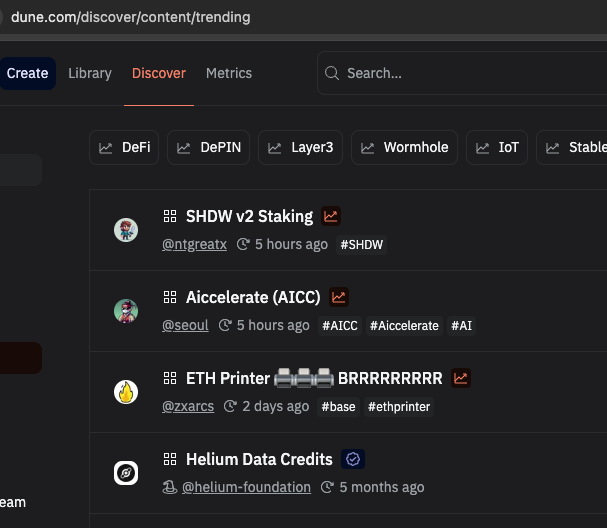Viewport: 607px width, 528px height.
Task: Click the dashboard grid icon beside Aiccelerate
Action: (170, 297)
